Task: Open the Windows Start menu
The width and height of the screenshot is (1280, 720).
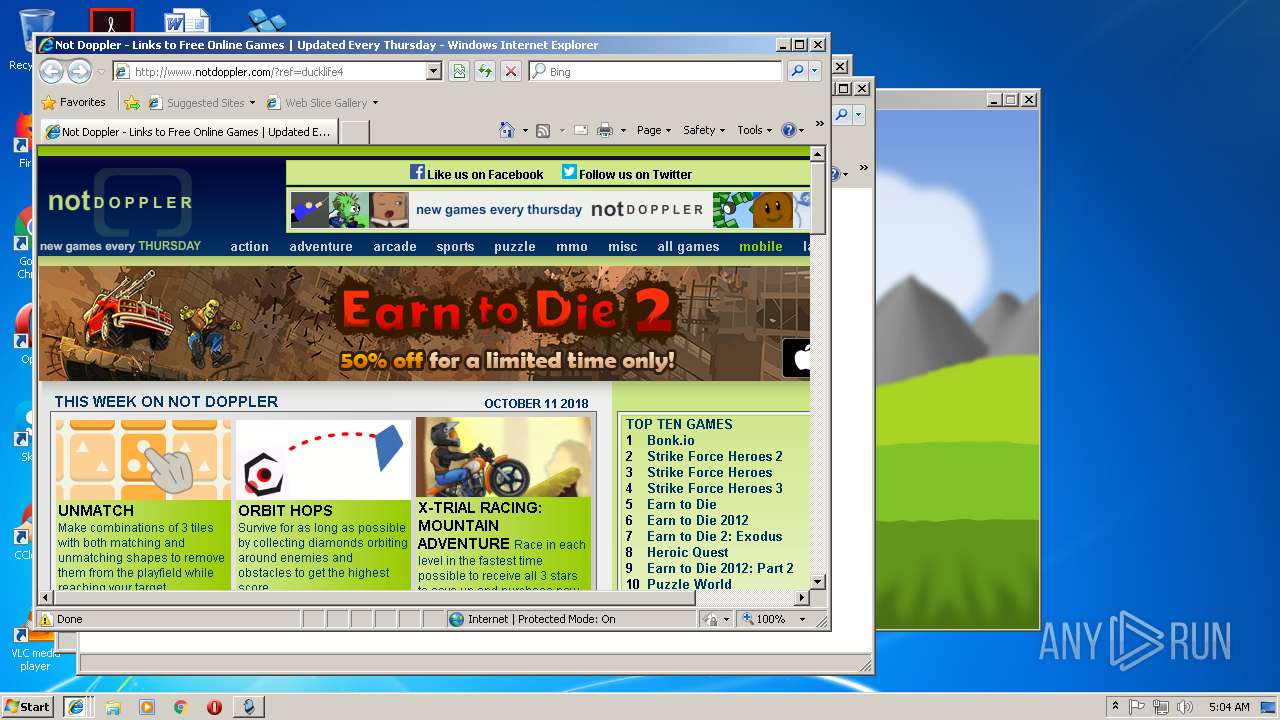Action: tap(28, 706)
